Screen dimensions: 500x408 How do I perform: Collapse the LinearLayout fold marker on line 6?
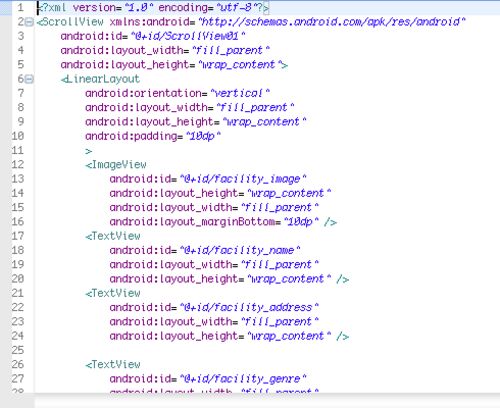coord(29,79)
